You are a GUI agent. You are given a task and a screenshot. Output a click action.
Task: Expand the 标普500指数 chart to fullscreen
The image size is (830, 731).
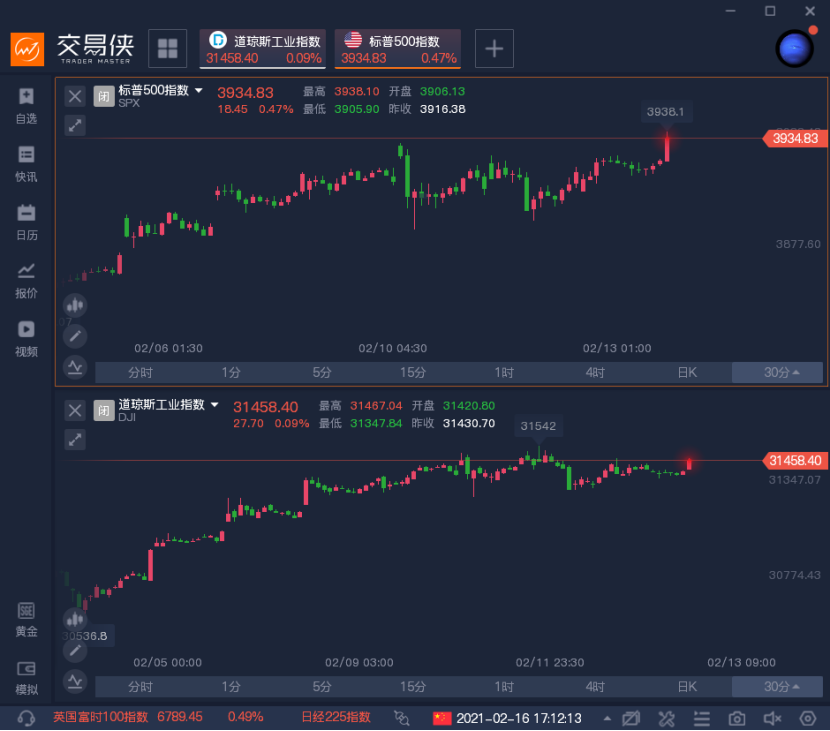tap(75, 125)
